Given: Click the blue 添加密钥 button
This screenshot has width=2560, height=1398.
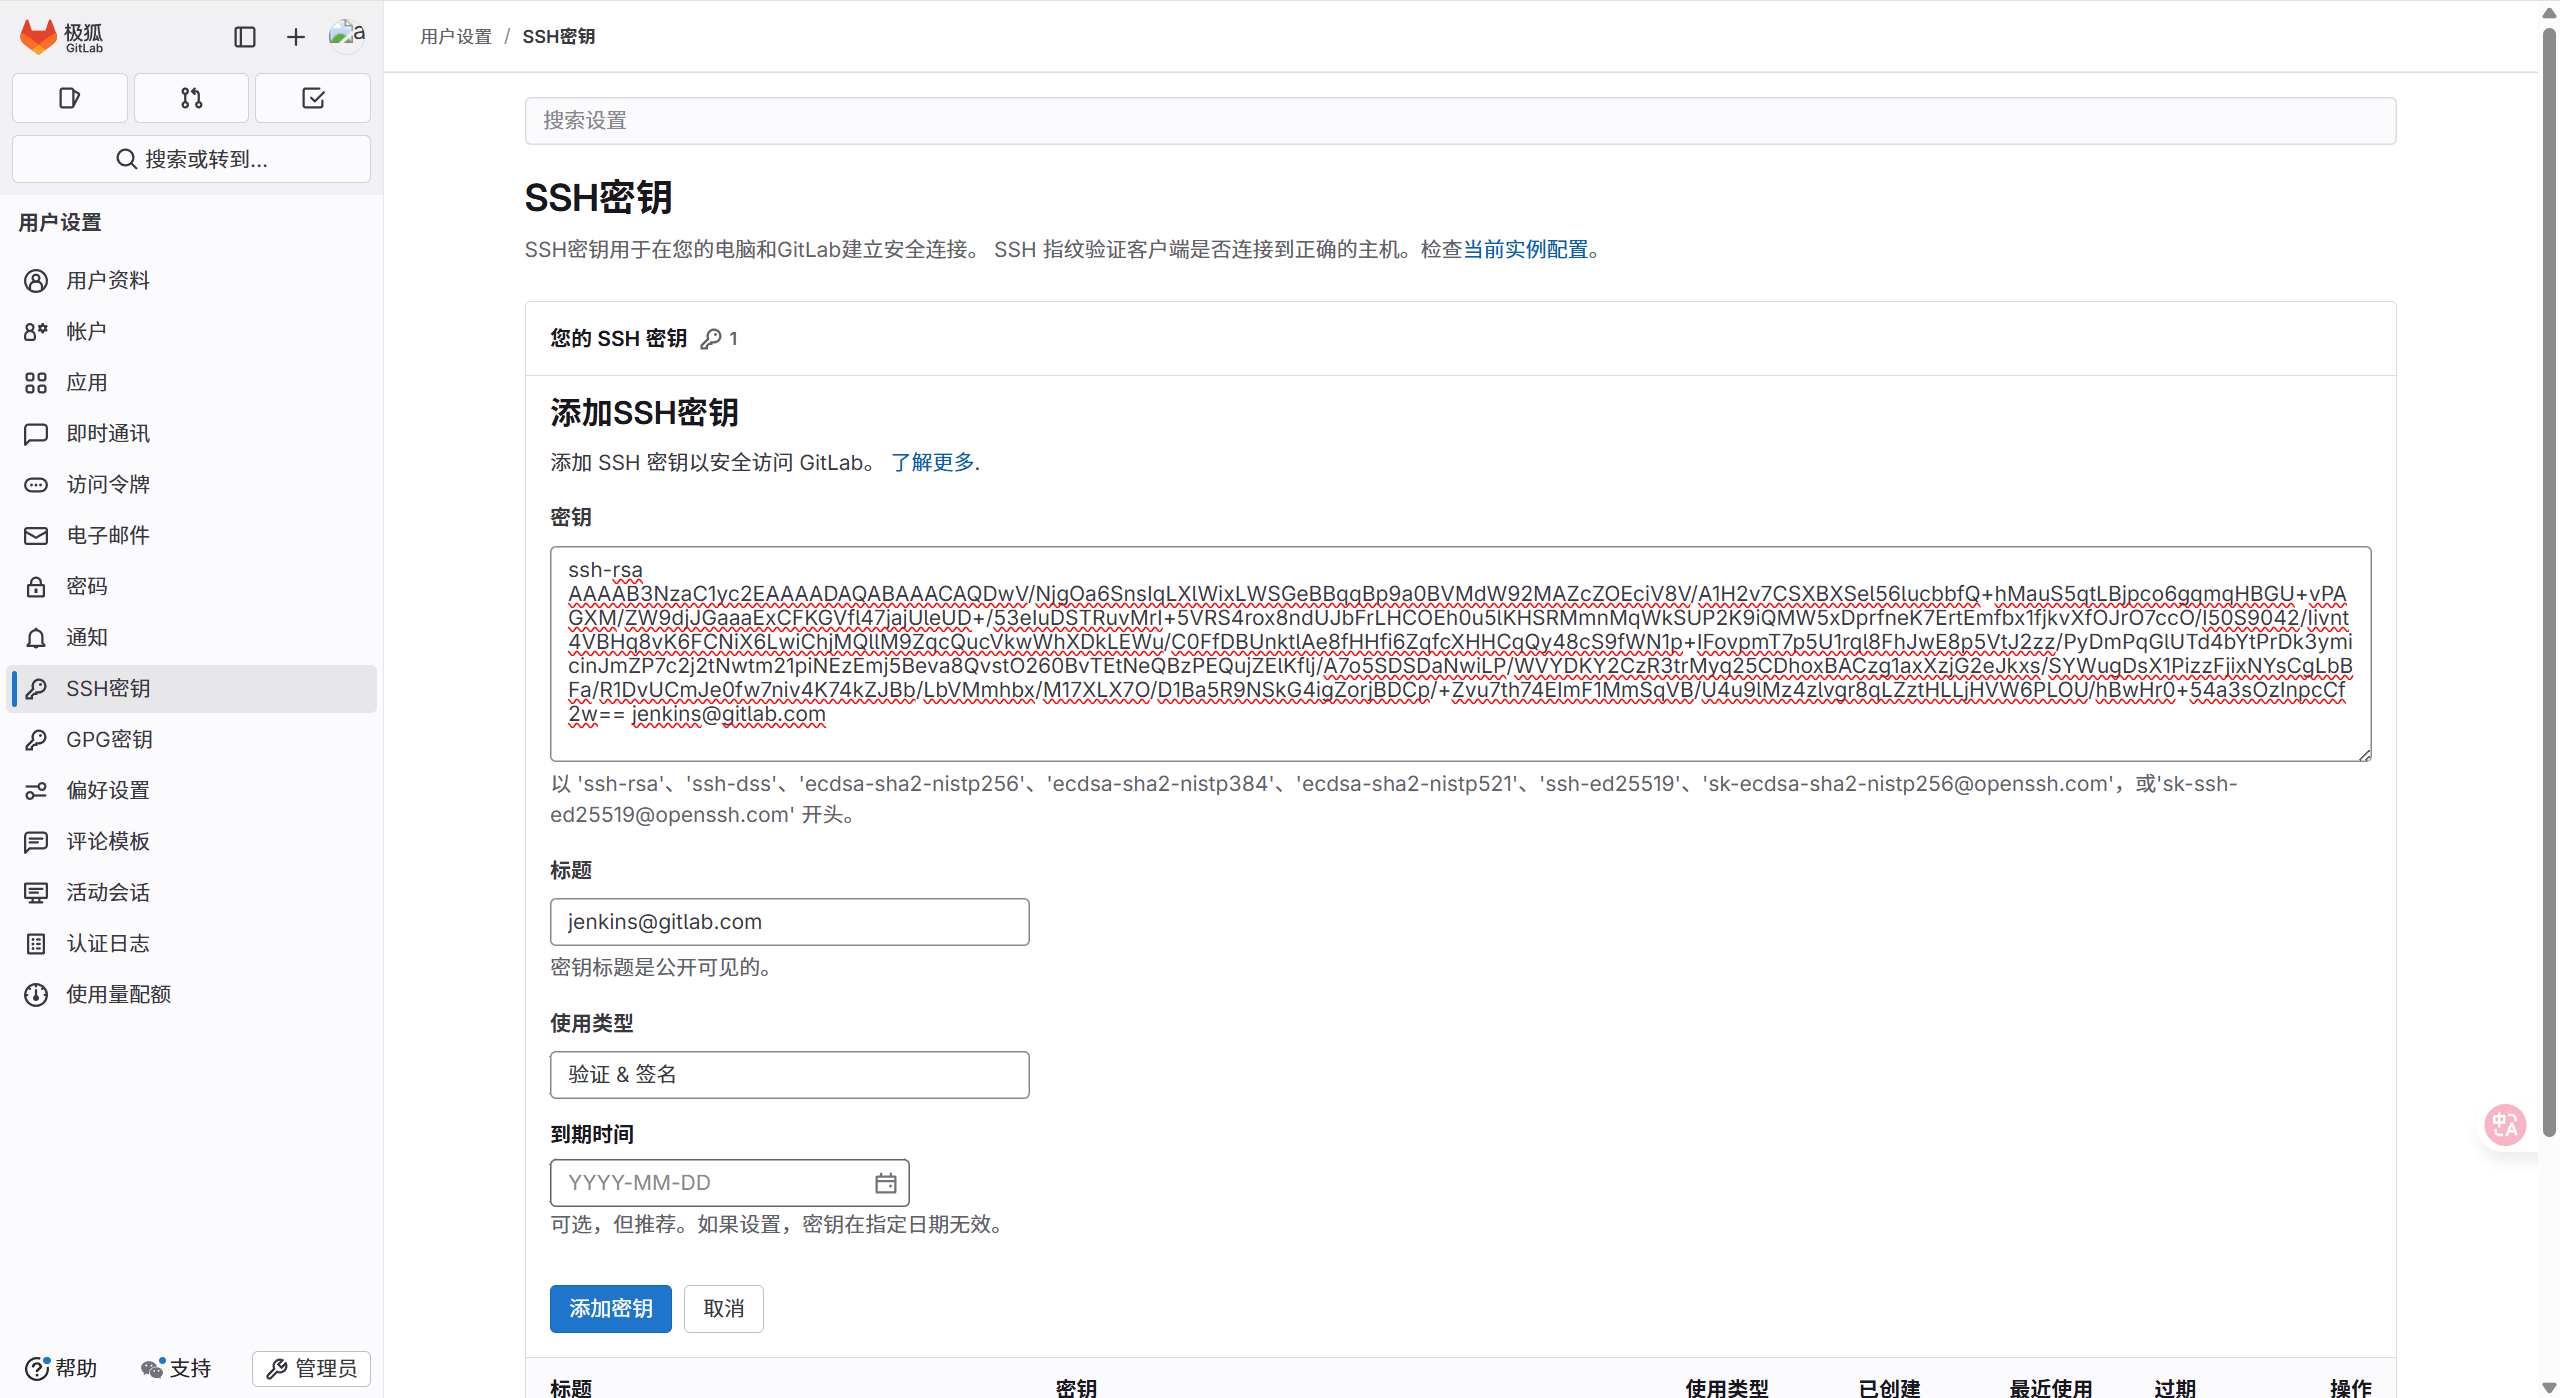Looking at the screenshot, I should pyautogui.click(x=610, y=1308).
